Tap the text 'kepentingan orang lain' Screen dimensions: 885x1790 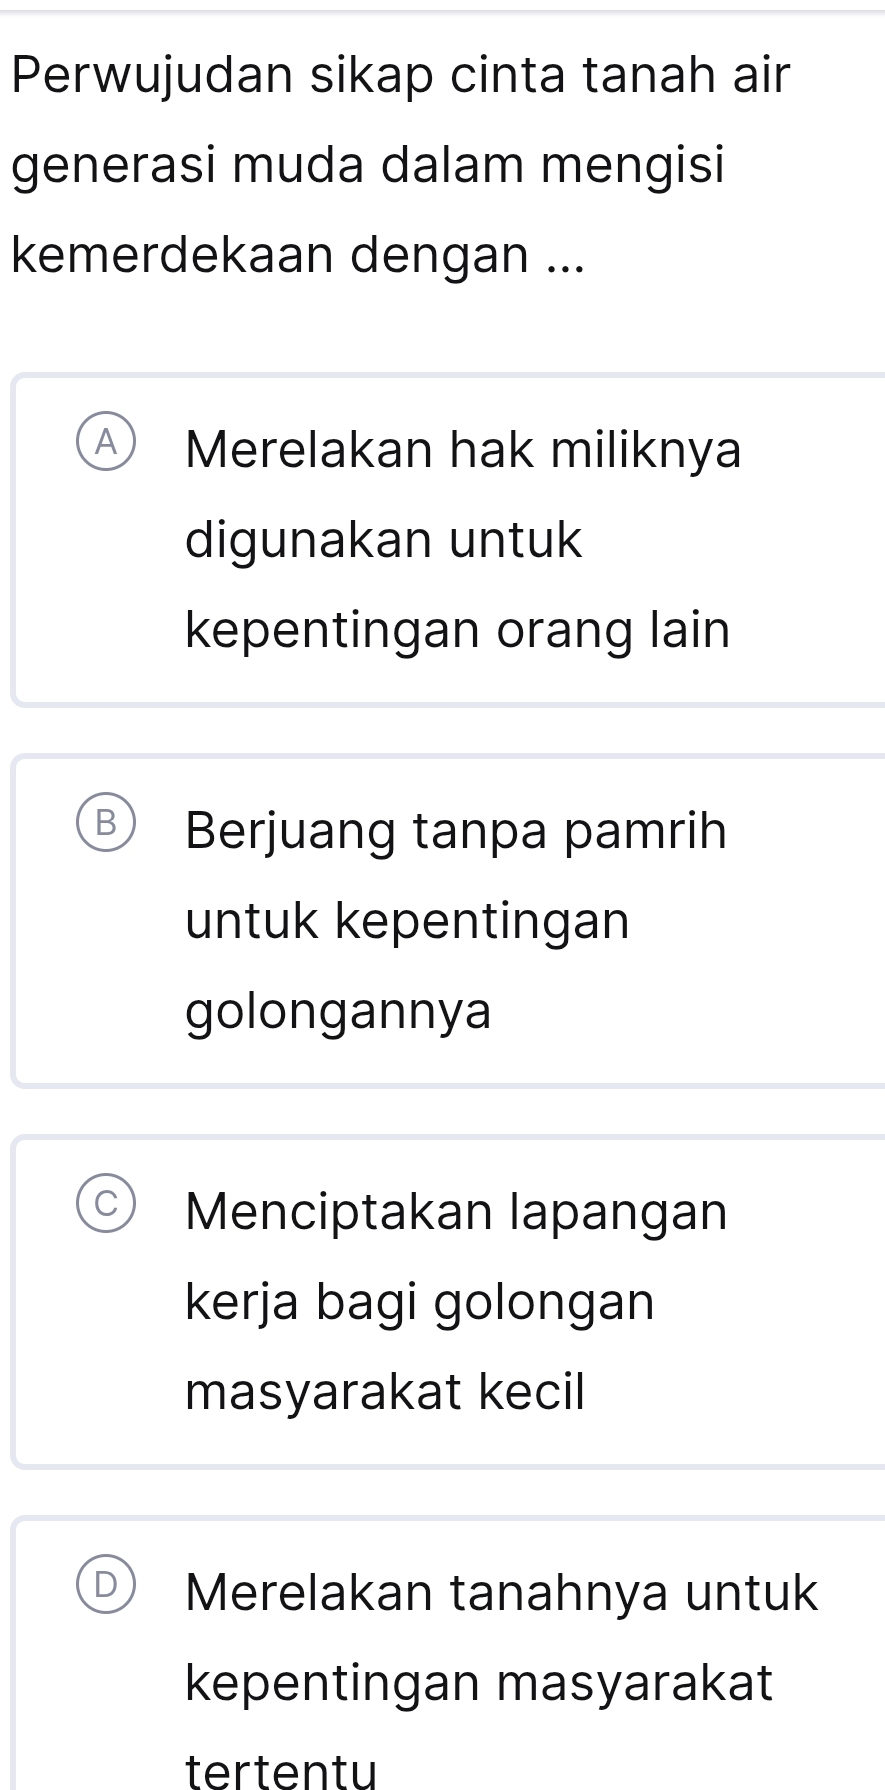pos(458,631)
